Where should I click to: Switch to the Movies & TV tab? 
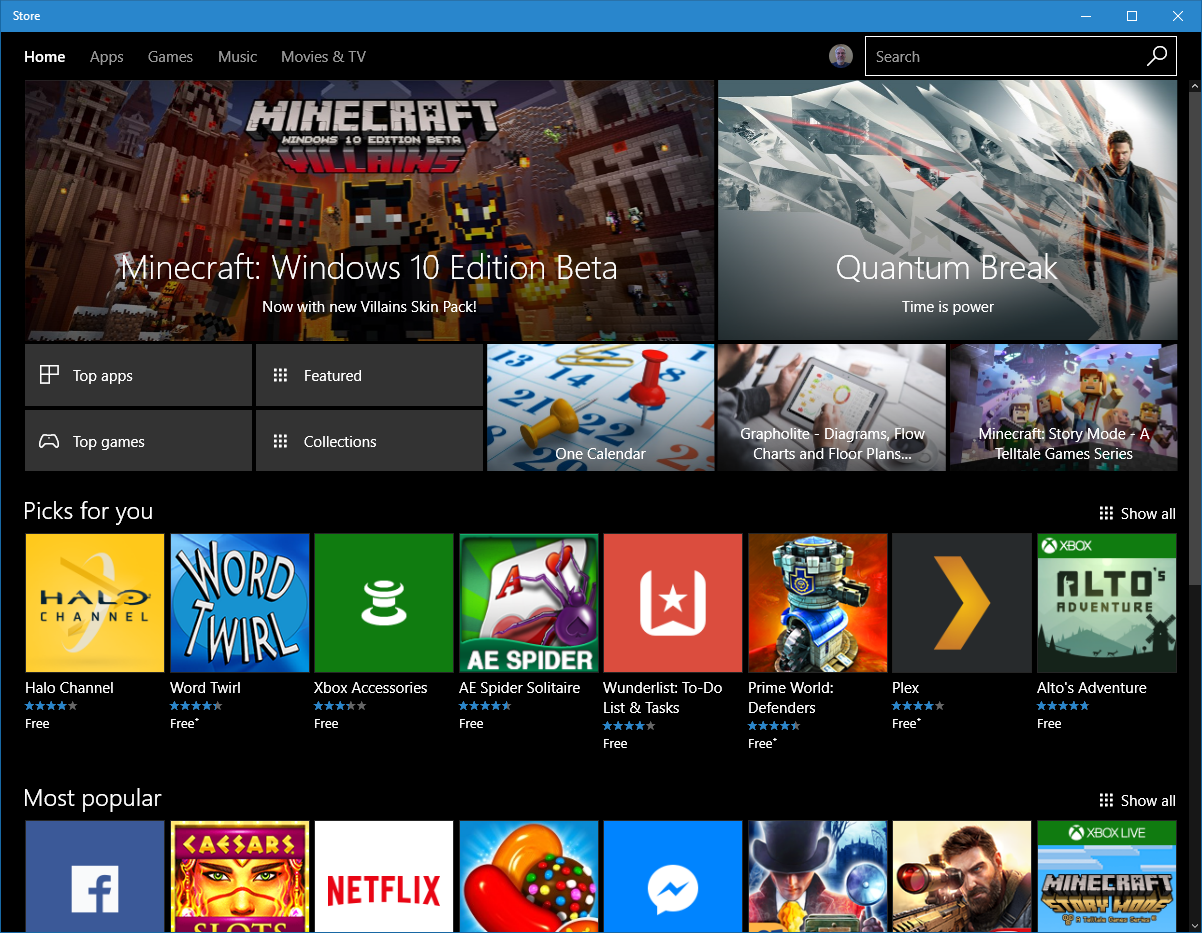[x=323, y=57]
